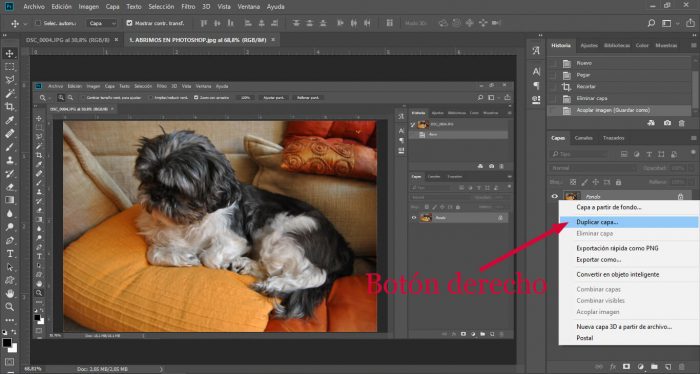The image size is (700, 374).
Task: Hide the Fondo layer with eye icon
Action: [554, 196]
